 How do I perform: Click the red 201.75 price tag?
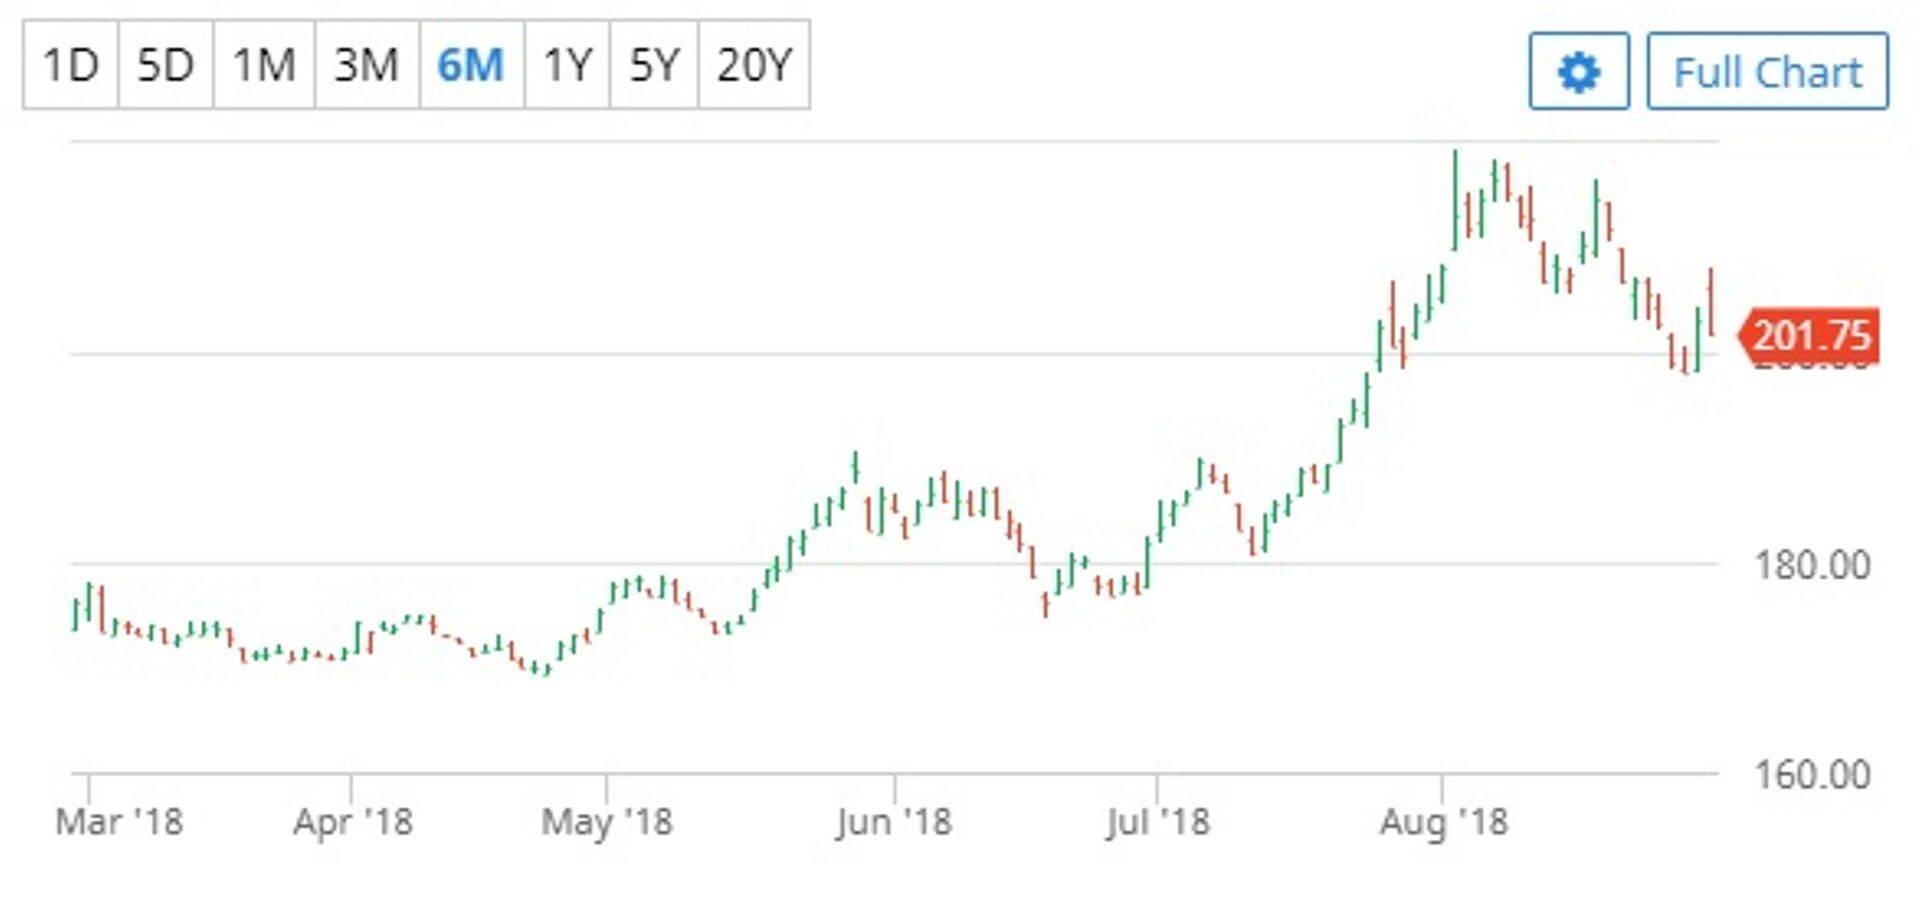pyautogui.click(x=1811, y=336)
